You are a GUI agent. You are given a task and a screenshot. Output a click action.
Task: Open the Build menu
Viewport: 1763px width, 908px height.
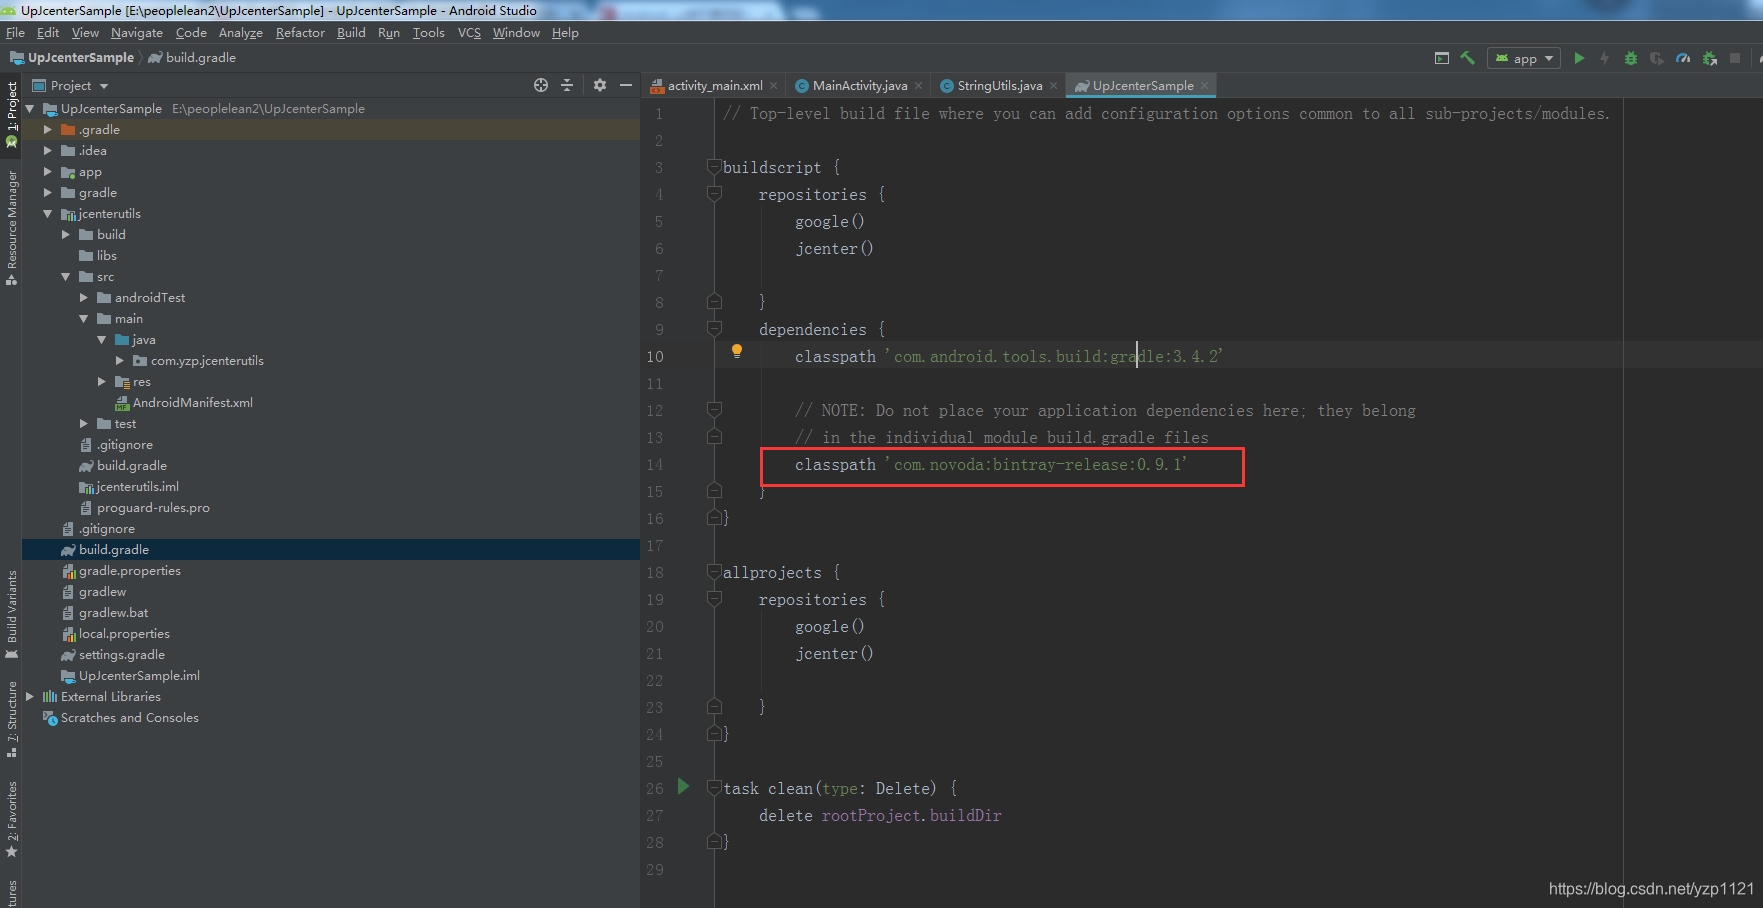click(351, 33)
